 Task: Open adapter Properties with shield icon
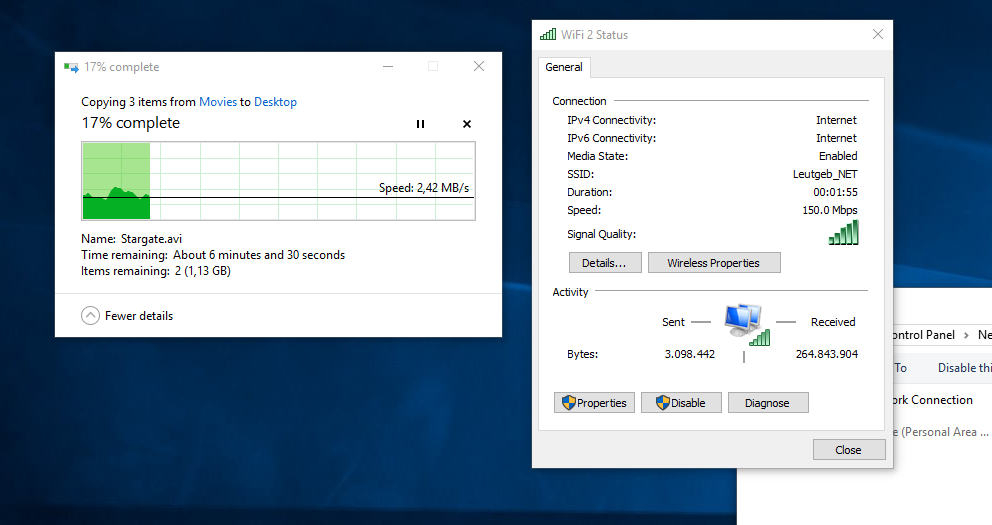click(x=594, y=403)
